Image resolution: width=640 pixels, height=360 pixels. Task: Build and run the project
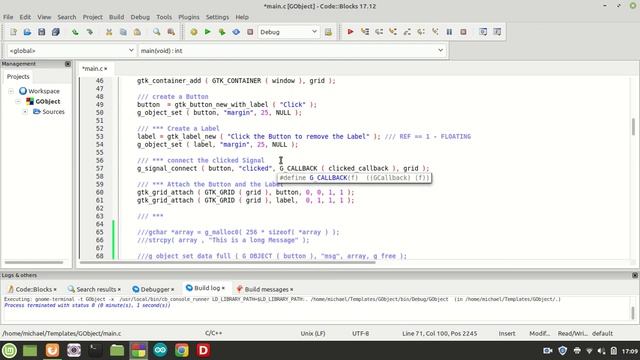coord(222,32)
